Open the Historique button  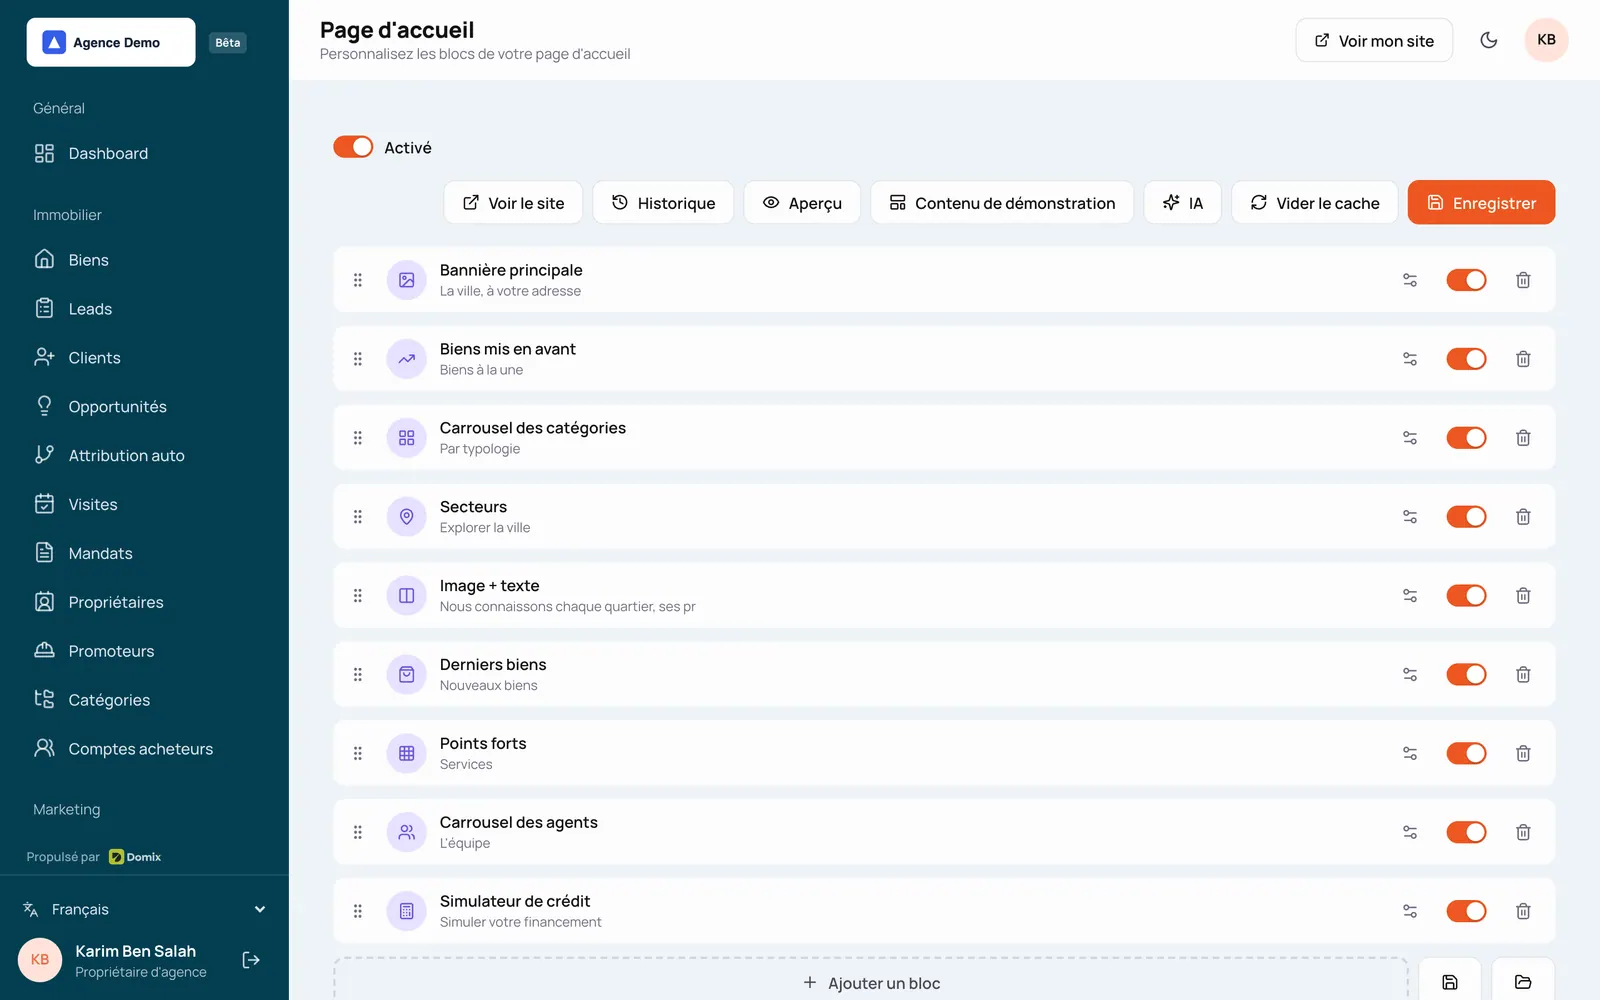point(663,203)
